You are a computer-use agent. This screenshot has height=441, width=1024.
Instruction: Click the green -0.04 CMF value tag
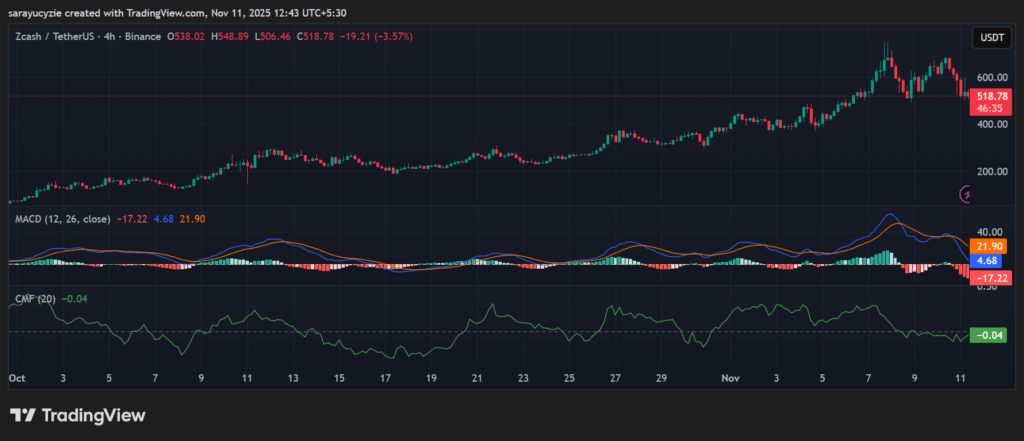coord(988,335)
